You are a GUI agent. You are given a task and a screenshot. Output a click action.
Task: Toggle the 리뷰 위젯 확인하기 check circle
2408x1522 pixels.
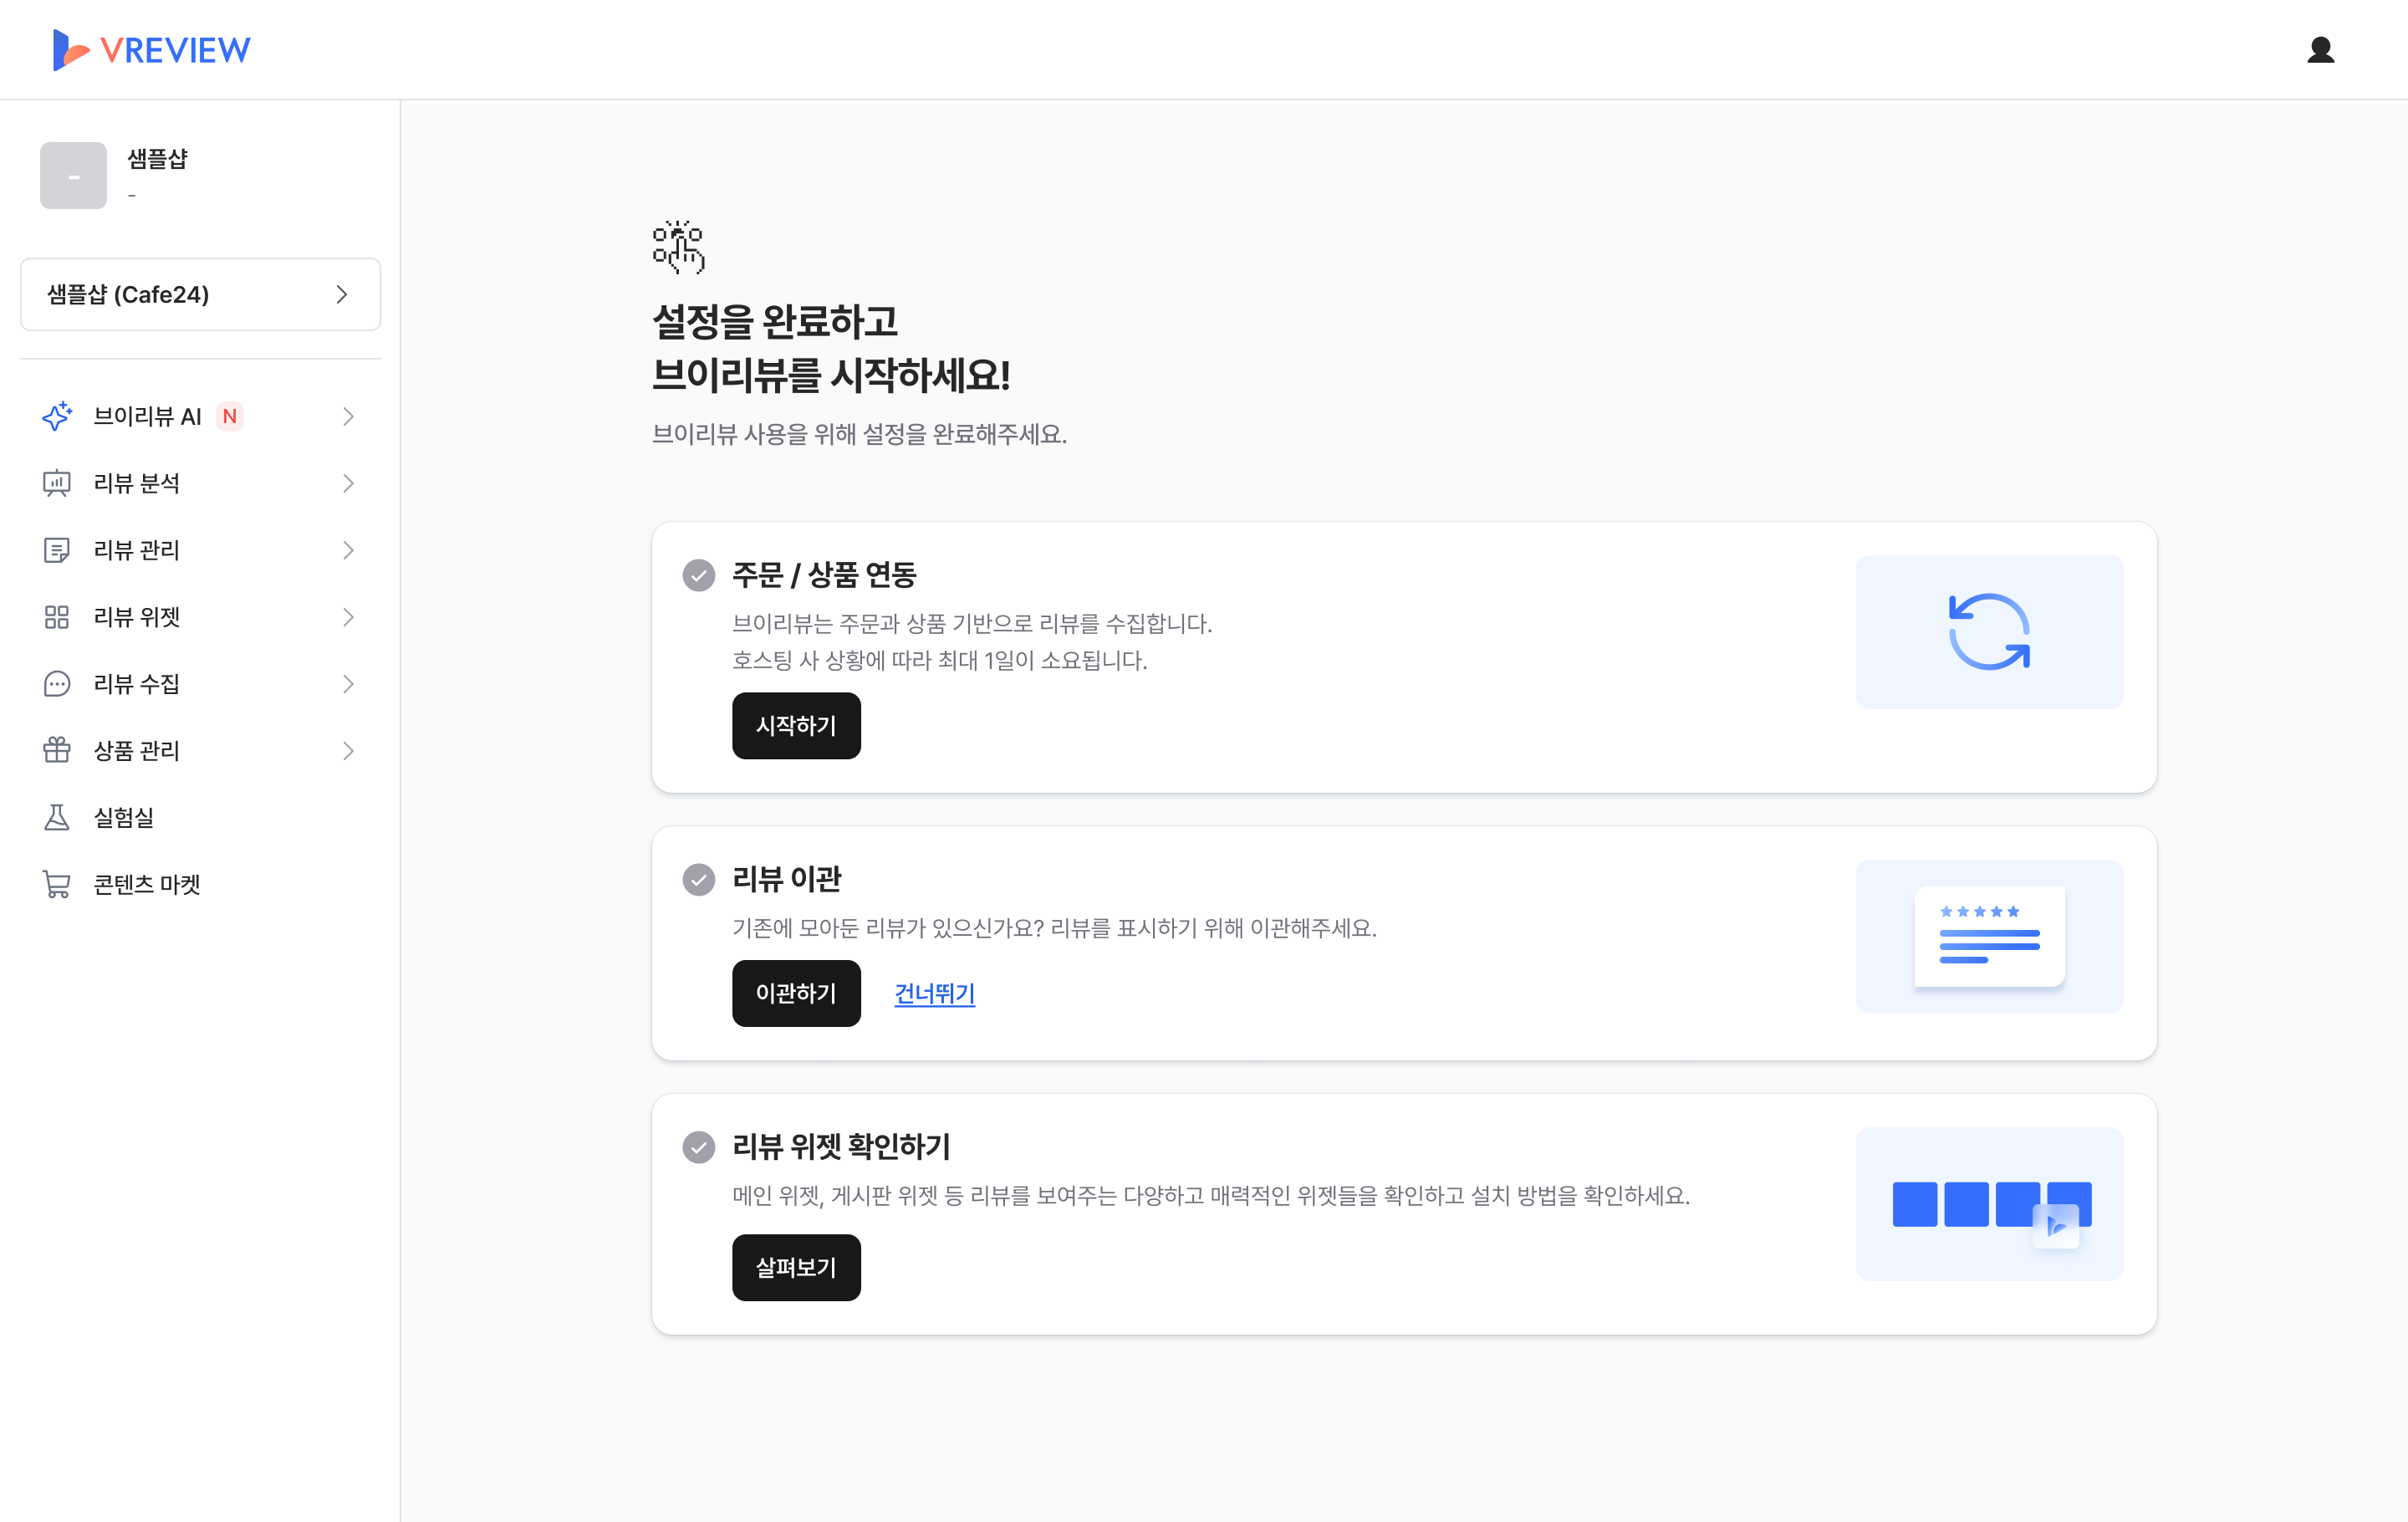tap(699, 1147)
